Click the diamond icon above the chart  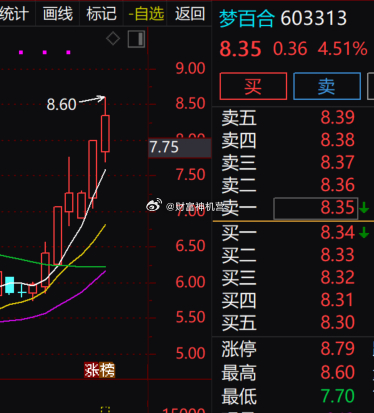click(113, 38)
